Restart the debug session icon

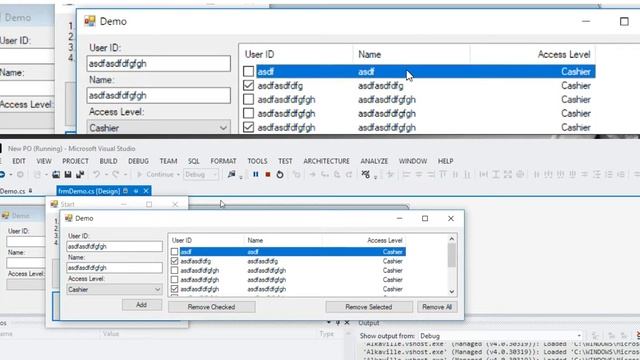pos(280,175)
